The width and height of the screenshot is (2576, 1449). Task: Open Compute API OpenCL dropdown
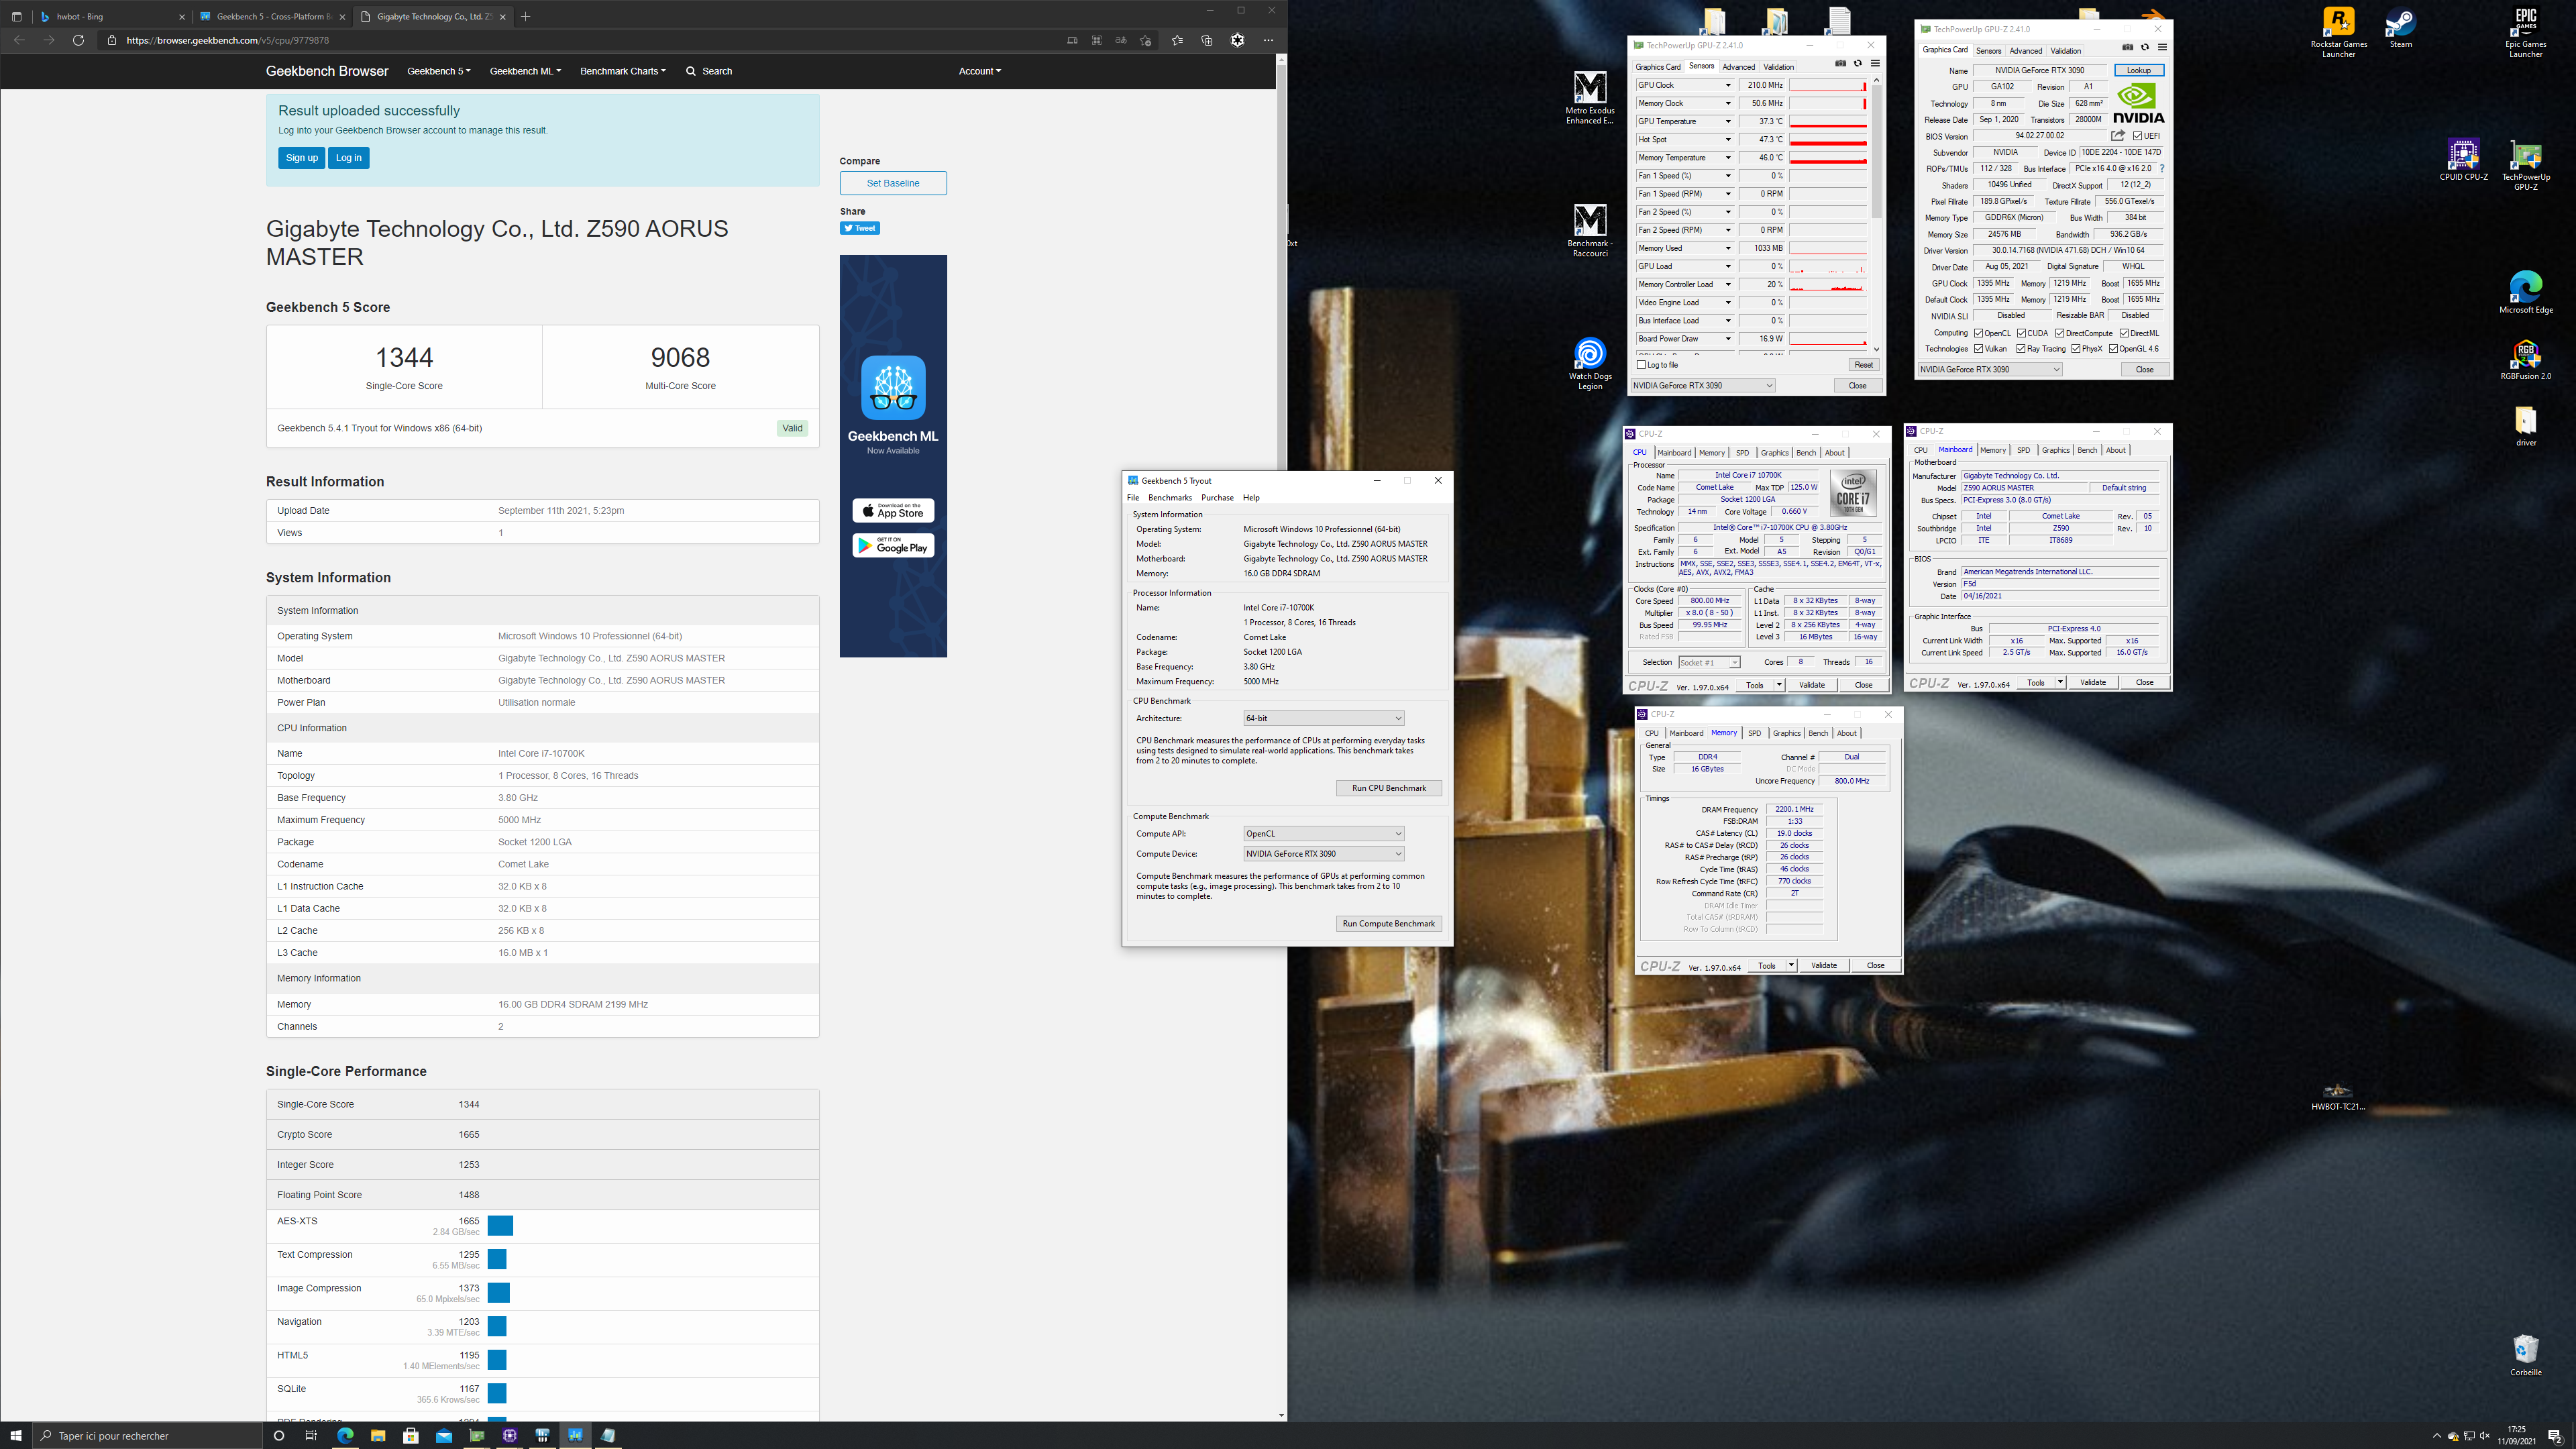tap(1323, 833)
